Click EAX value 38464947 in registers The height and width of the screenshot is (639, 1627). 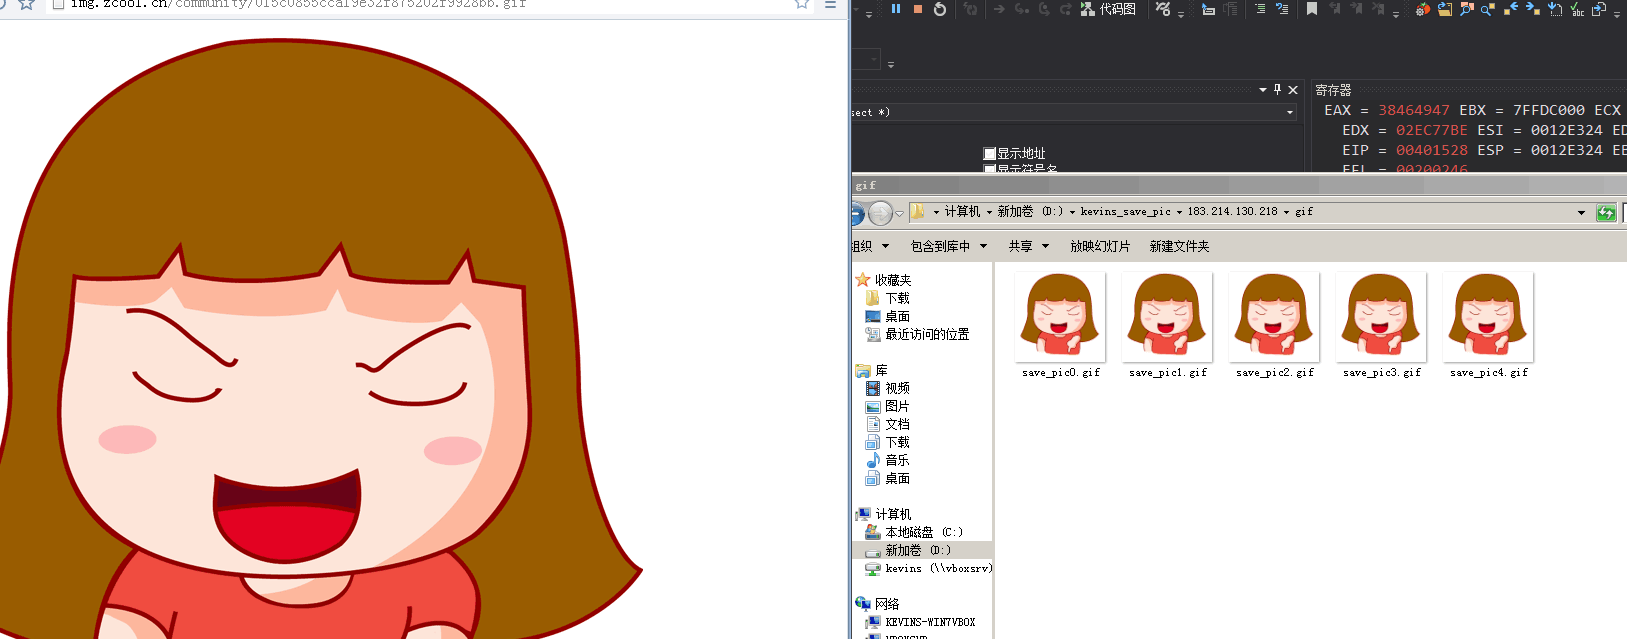(x=1414, y=110)
